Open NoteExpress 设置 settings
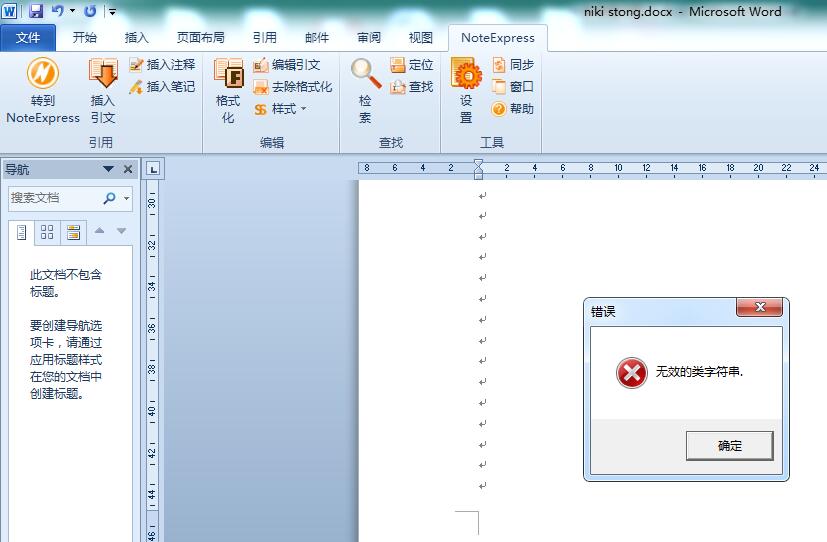827x542 pixels. point(466,91)
